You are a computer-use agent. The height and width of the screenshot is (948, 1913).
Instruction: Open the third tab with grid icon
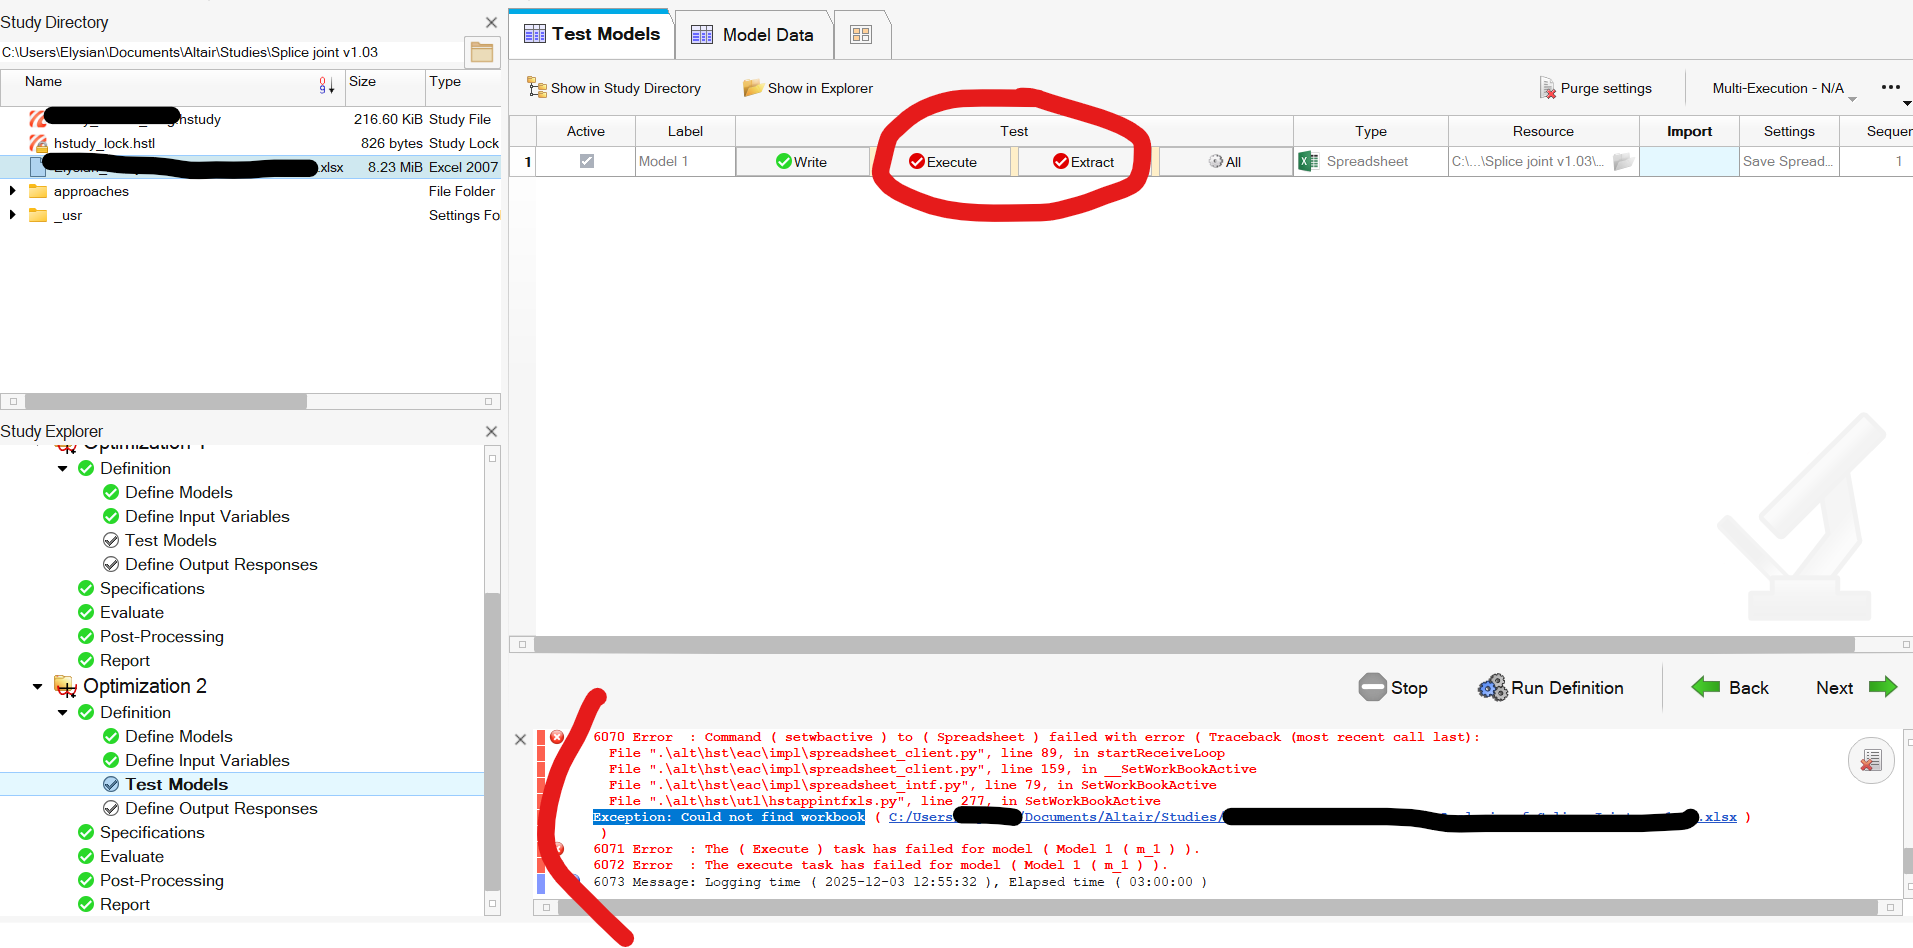[860, 35]
